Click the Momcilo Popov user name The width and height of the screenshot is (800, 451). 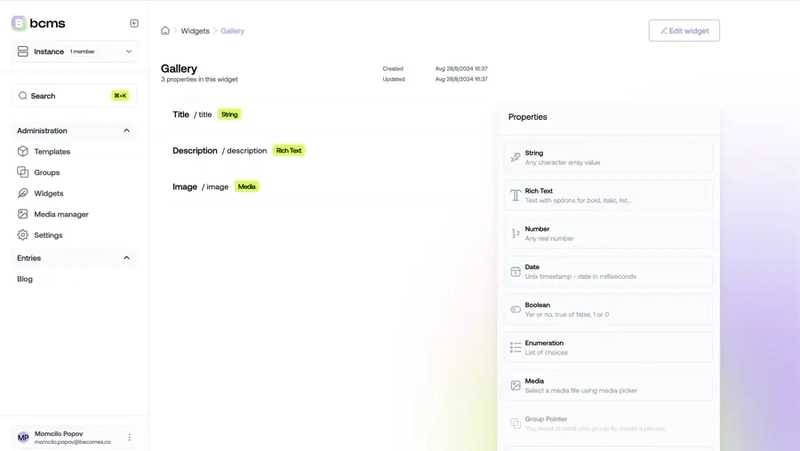pos(59,434)
